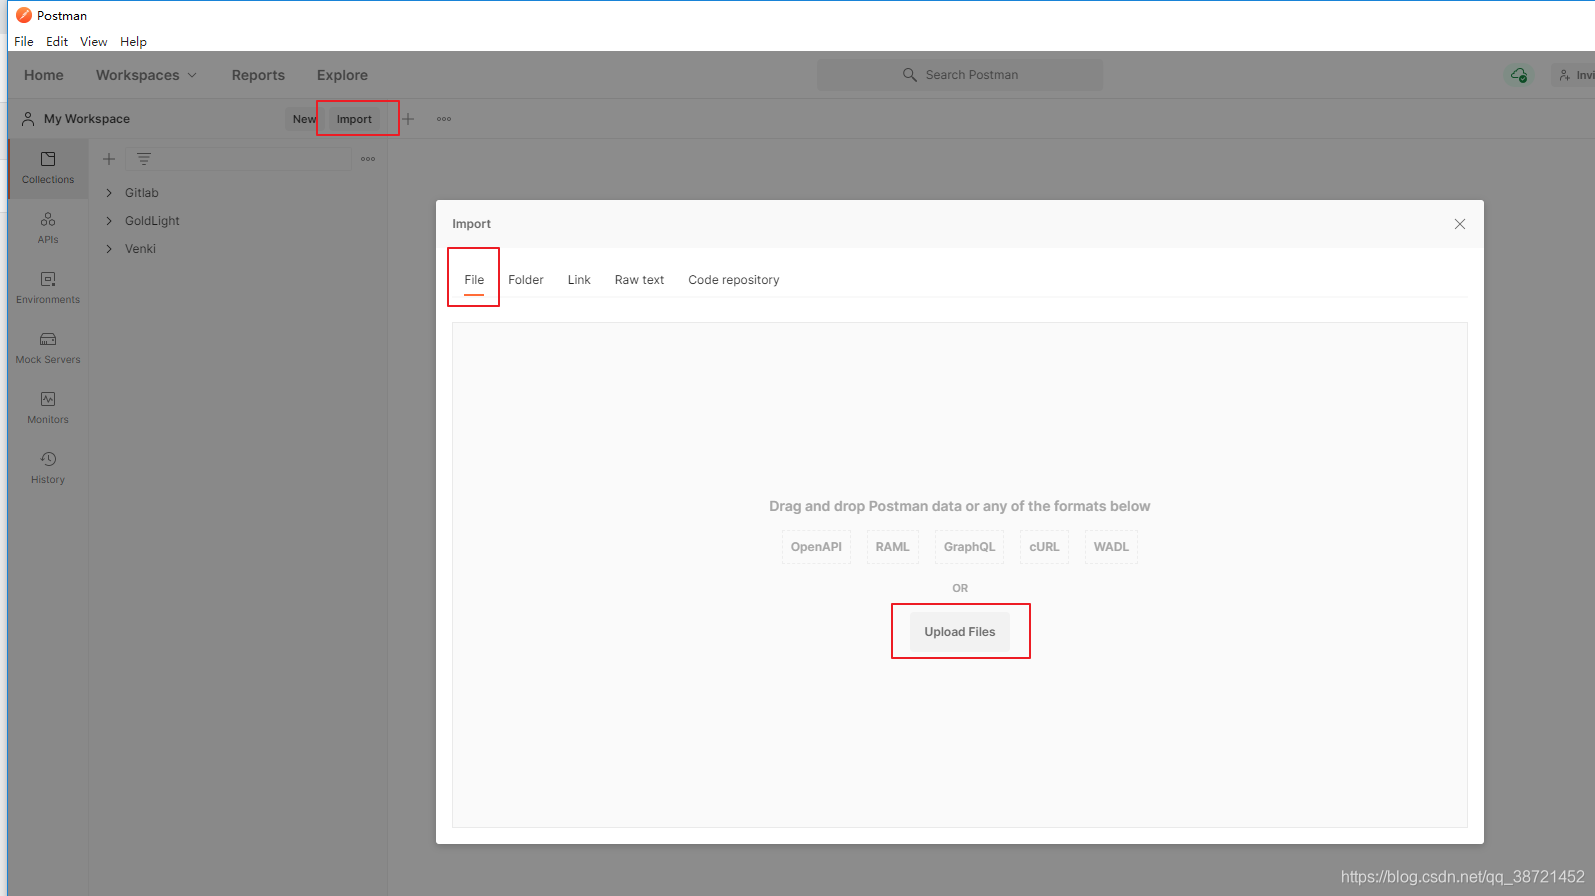Screen dimensions: 1595x896
Task: Click the Import button in workspace header
Action: [354, 119]
